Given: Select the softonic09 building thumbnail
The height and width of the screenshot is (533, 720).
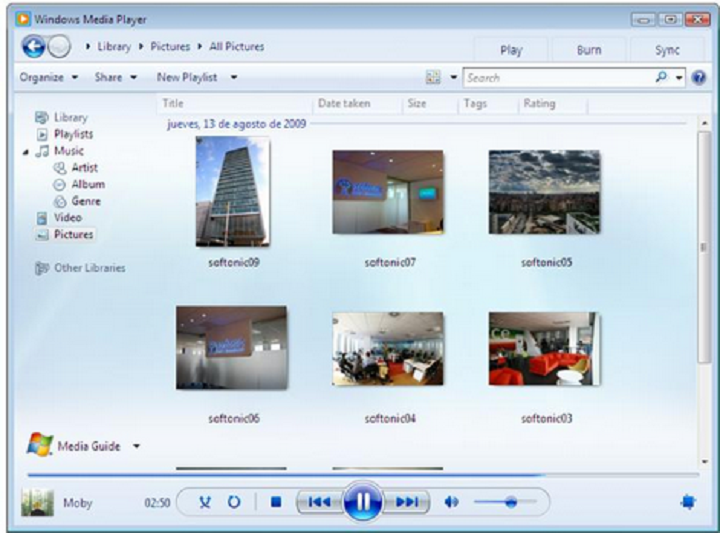Looking at the screenshot, I should pyautogui.click(x=233, y=192).
